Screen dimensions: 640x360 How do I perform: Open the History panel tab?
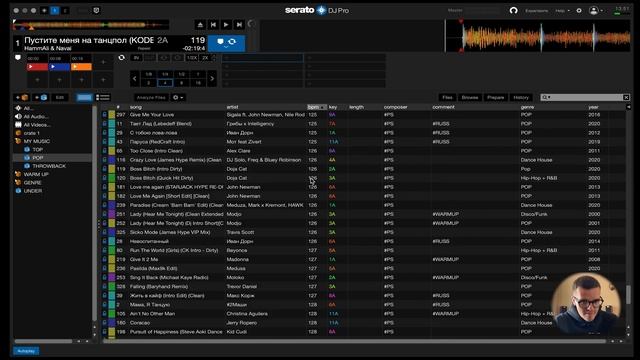(521, 98)
